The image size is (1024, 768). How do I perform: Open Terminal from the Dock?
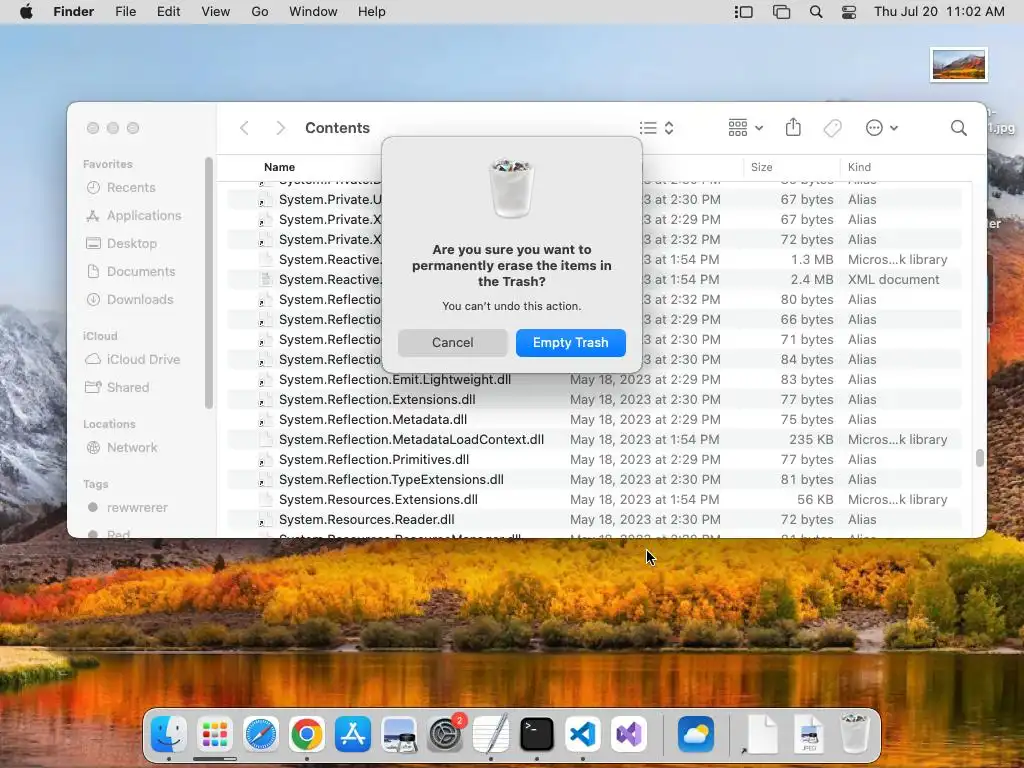(x=537, y=735)
